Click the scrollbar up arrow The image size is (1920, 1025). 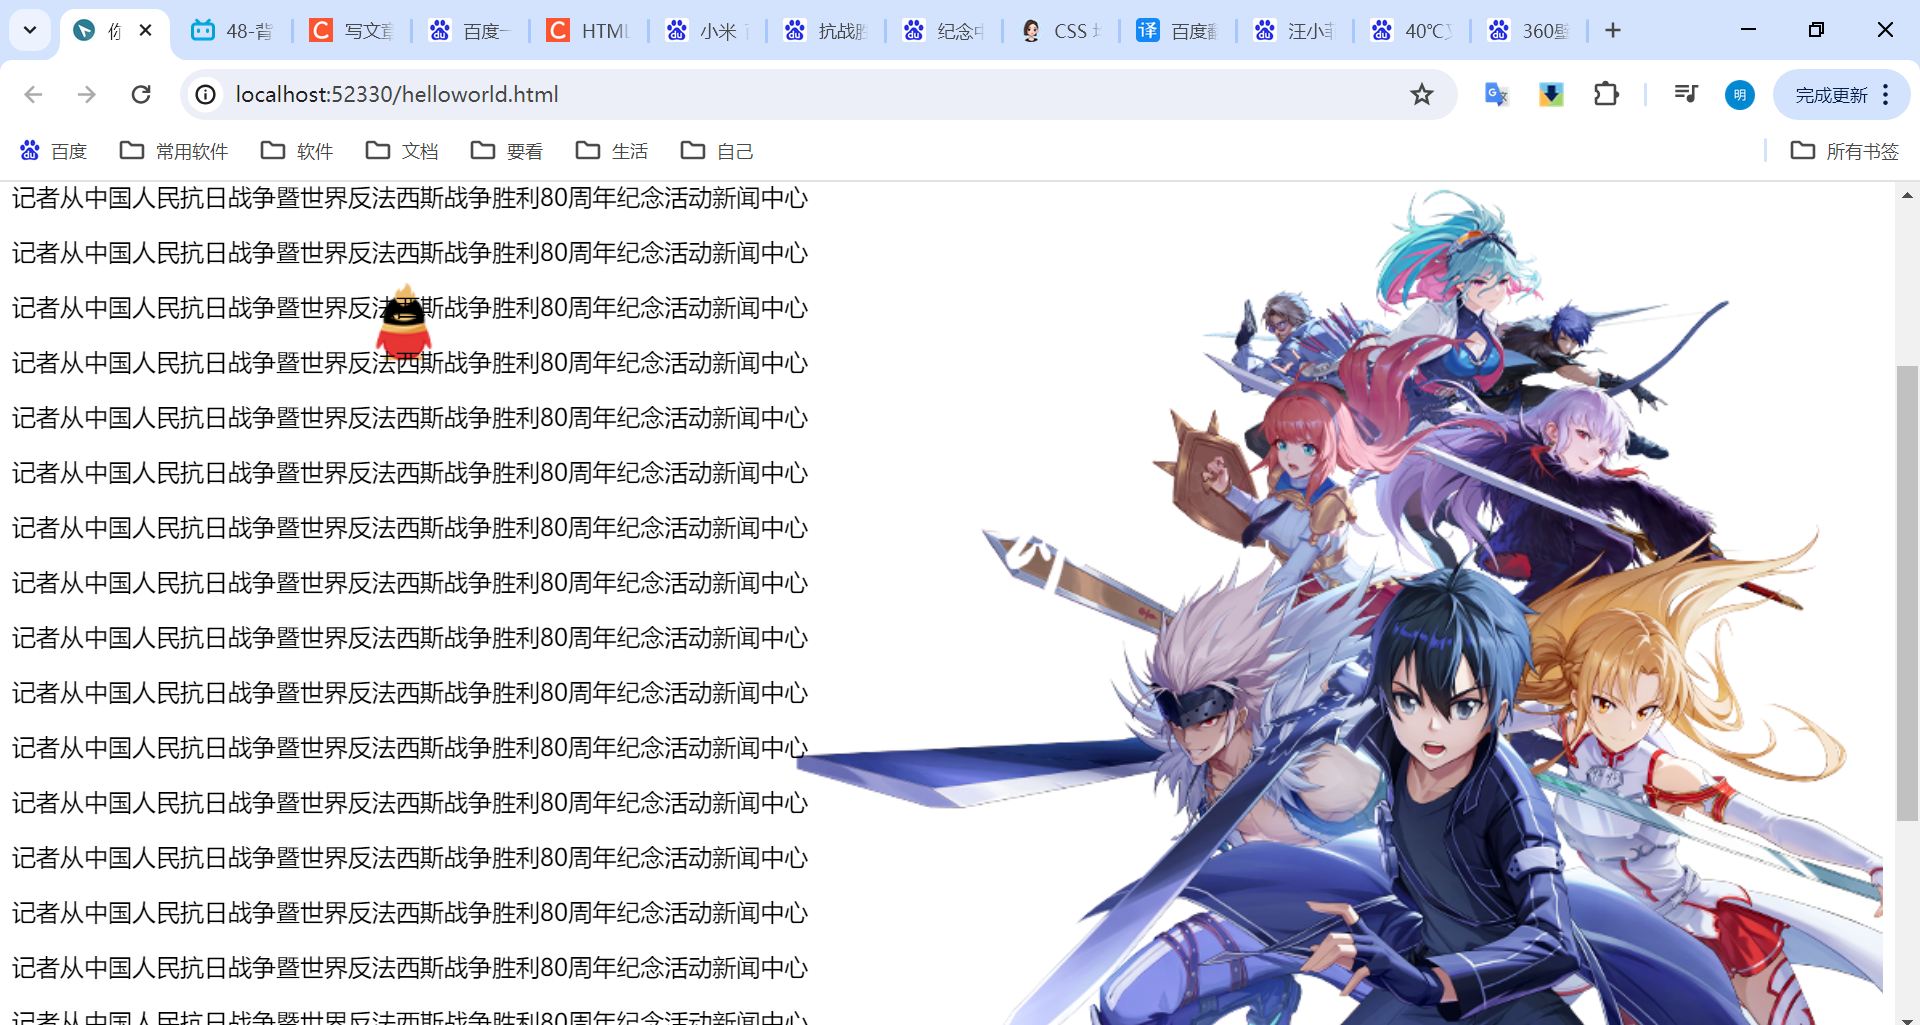tap(1907, 195)
